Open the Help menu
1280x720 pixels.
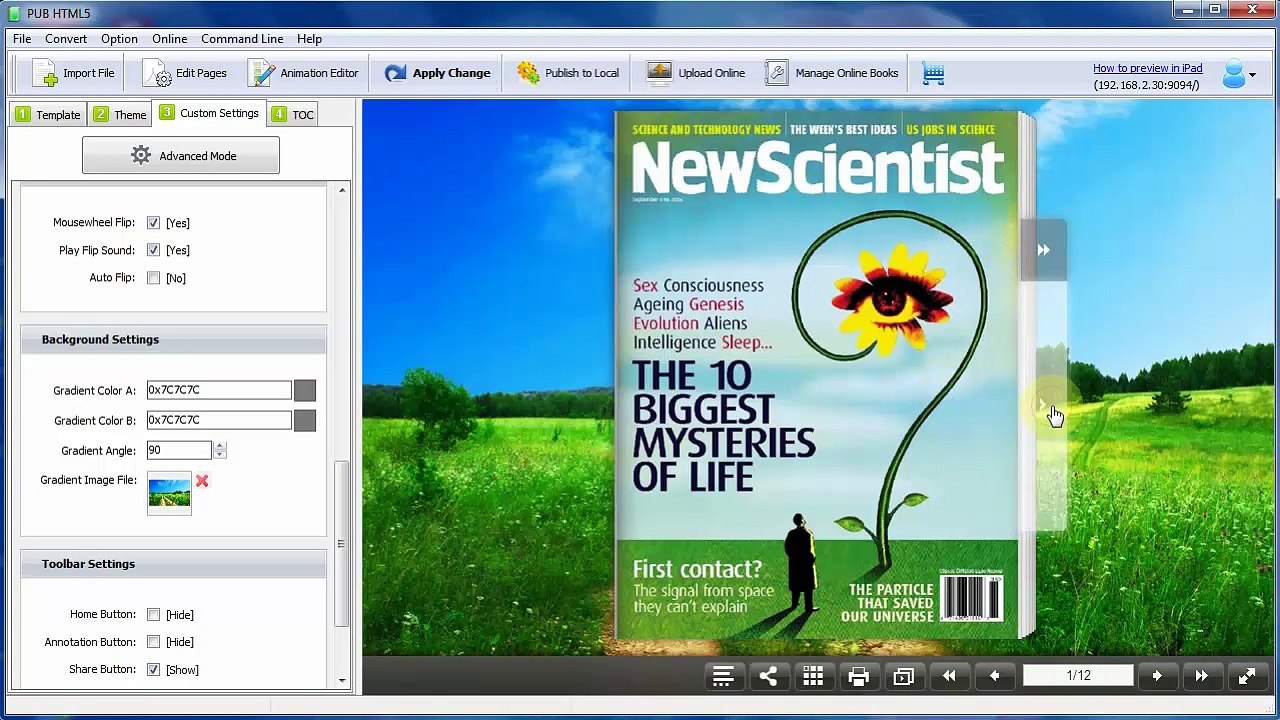tap(309, 39)
